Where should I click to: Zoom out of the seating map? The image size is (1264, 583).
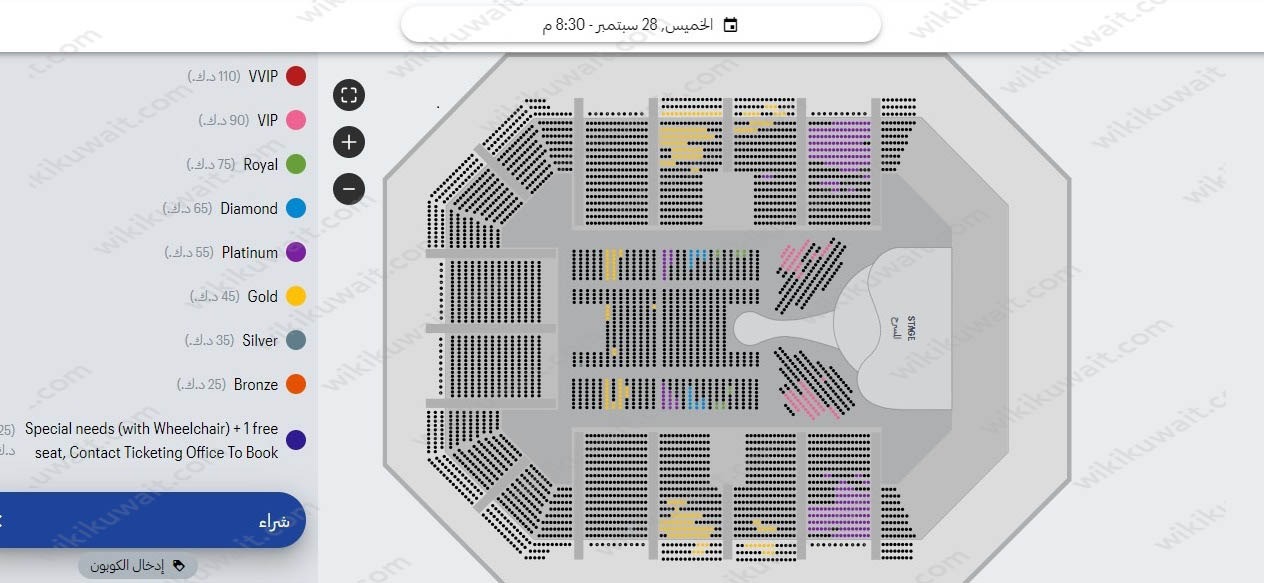coord(348,188)
